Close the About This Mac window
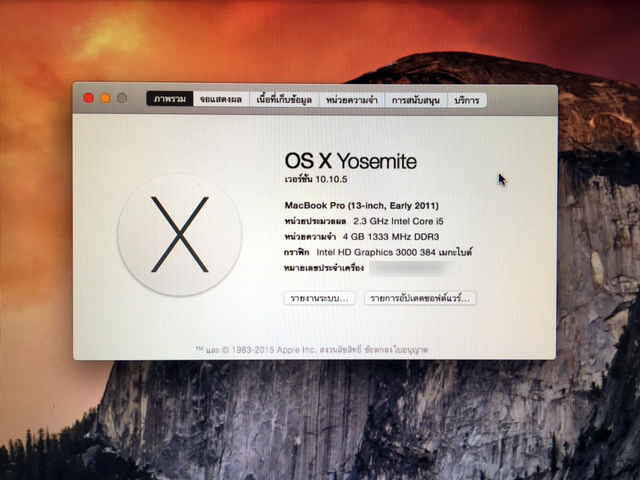Image resolution: width=640 pixels, height=480 pixels. (89, 98)
